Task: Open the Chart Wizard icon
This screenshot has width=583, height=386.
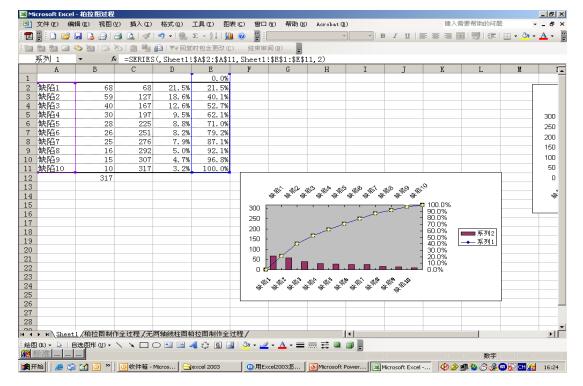Action: coord(229,36)
